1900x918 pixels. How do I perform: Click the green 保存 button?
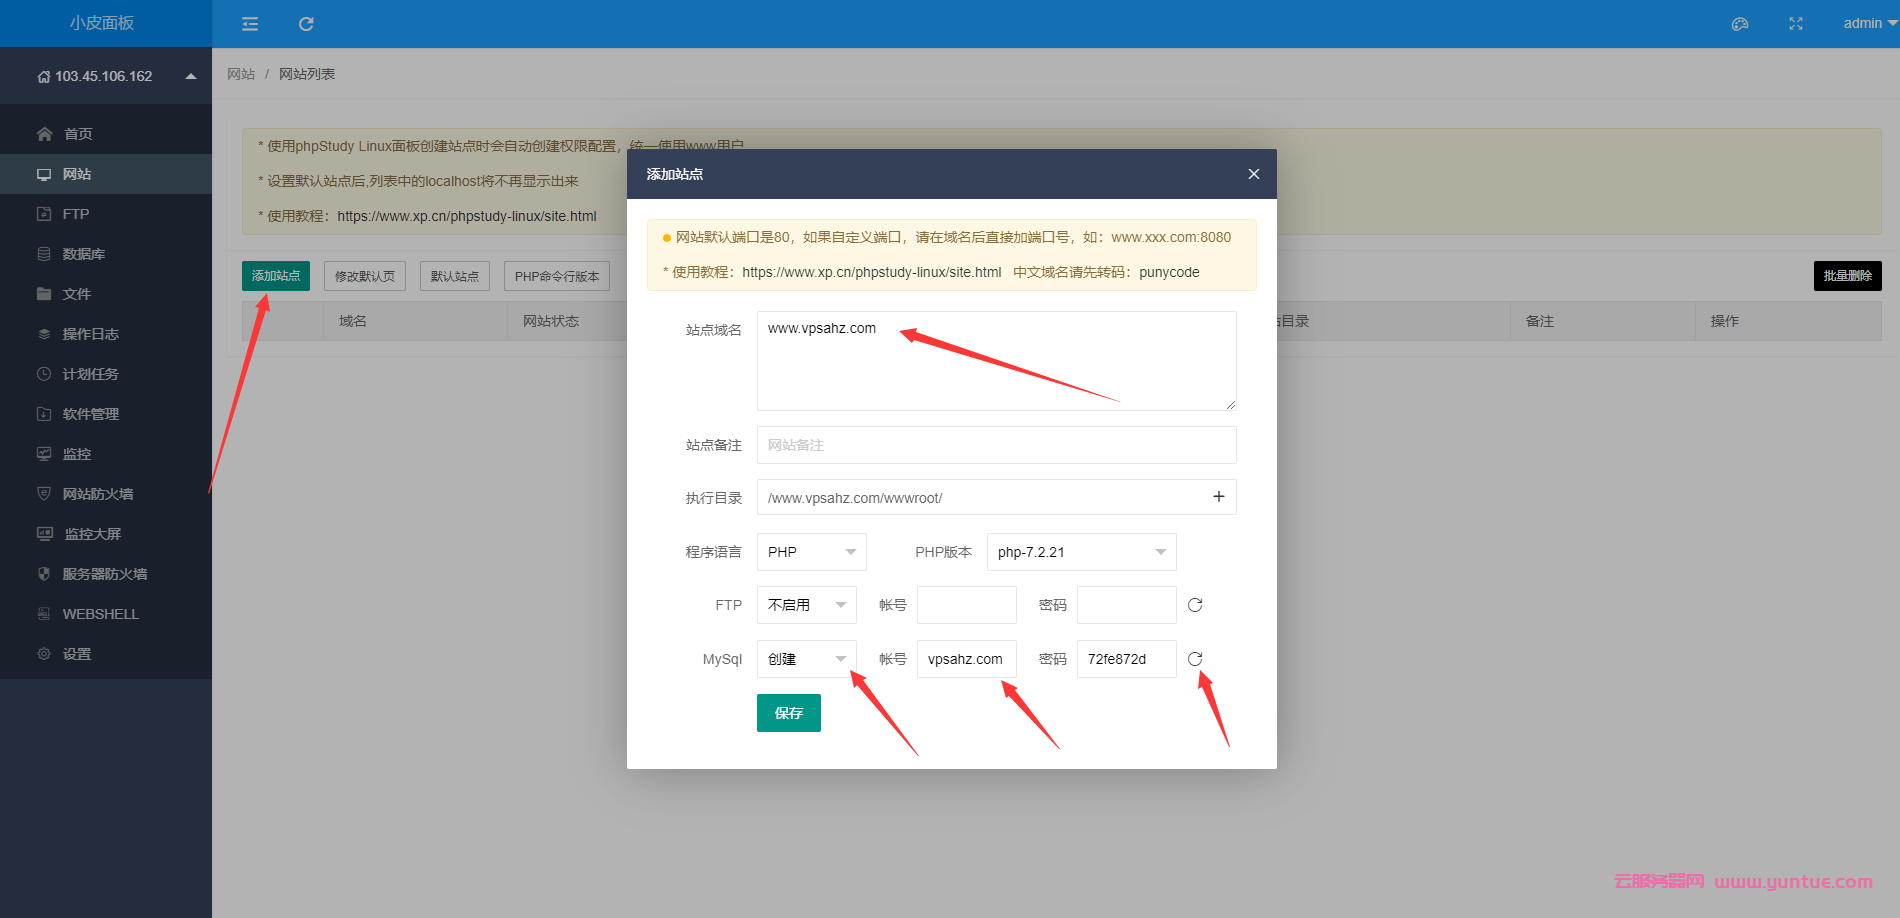point(788,713)
